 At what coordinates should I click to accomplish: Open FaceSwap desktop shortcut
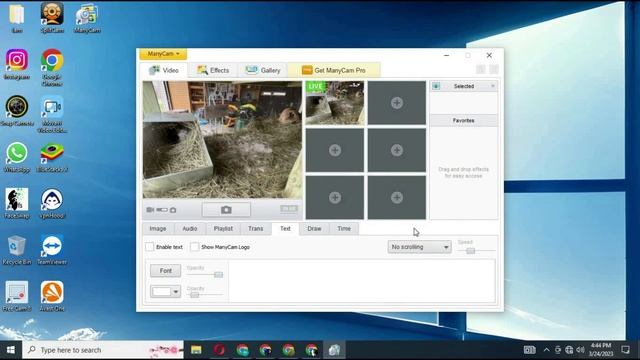pos(17,203)
